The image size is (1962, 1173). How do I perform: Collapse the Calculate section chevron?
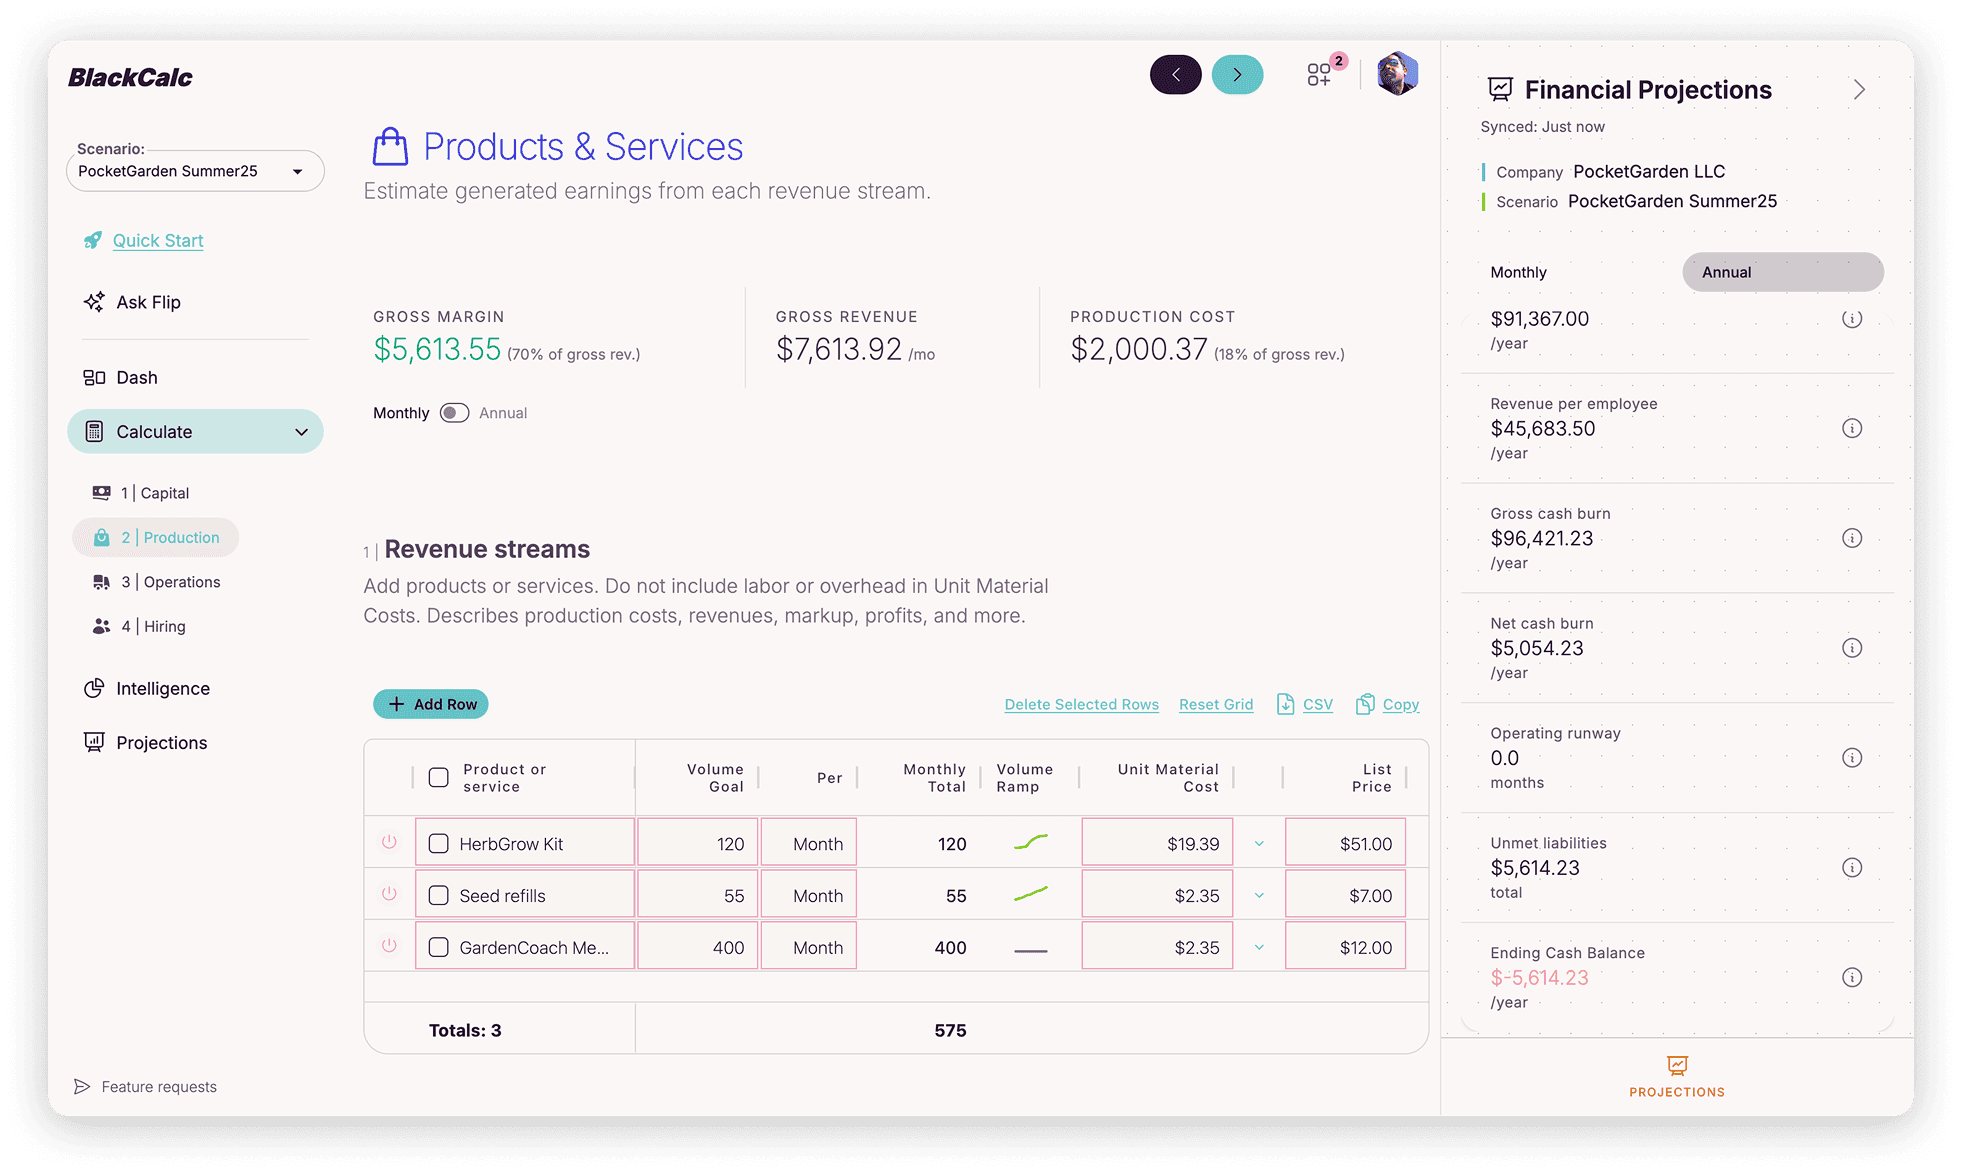tap(301, 431)
